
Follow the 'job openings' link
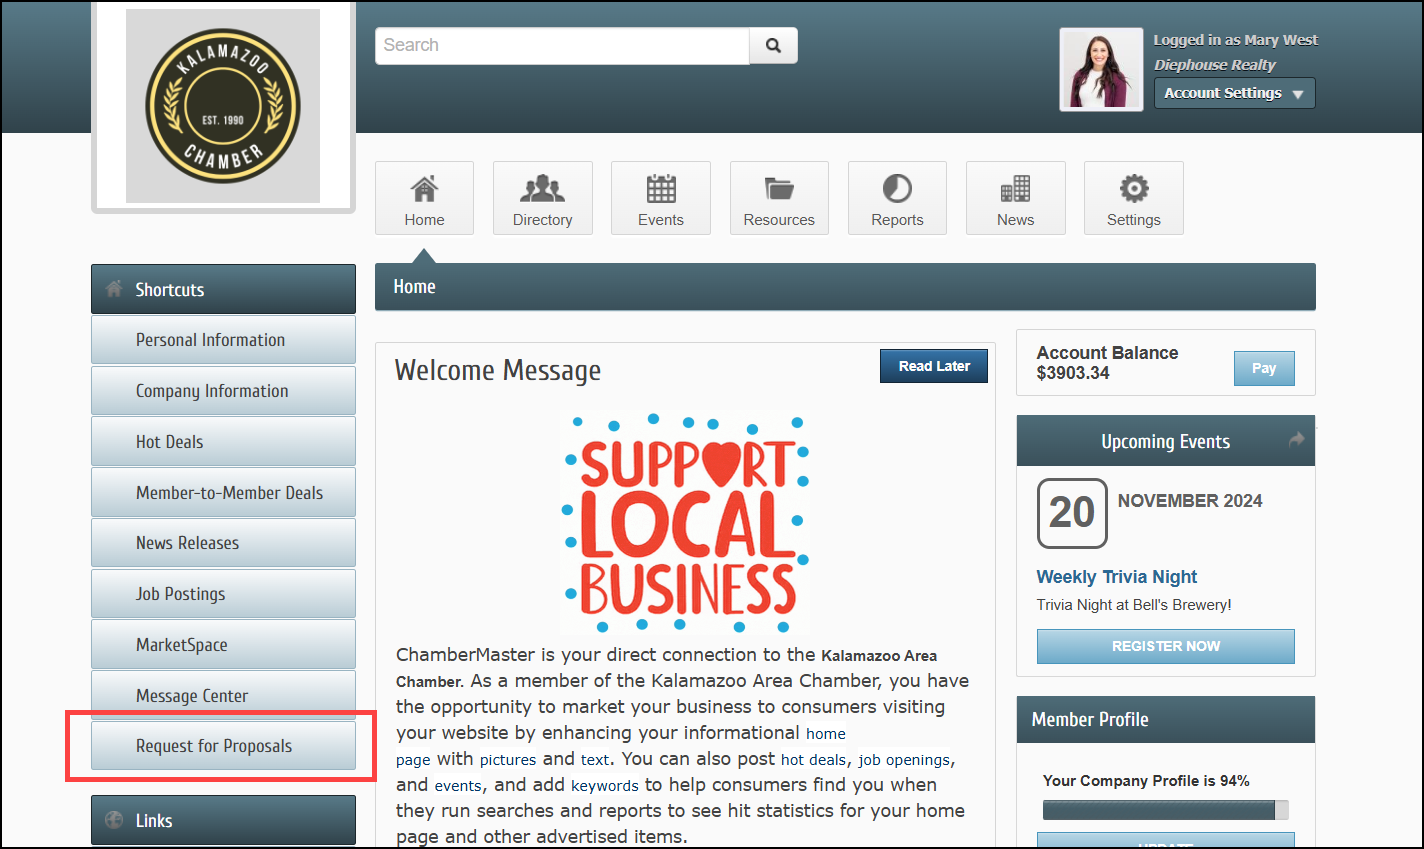pyautogui.click(x=904, y=760)
